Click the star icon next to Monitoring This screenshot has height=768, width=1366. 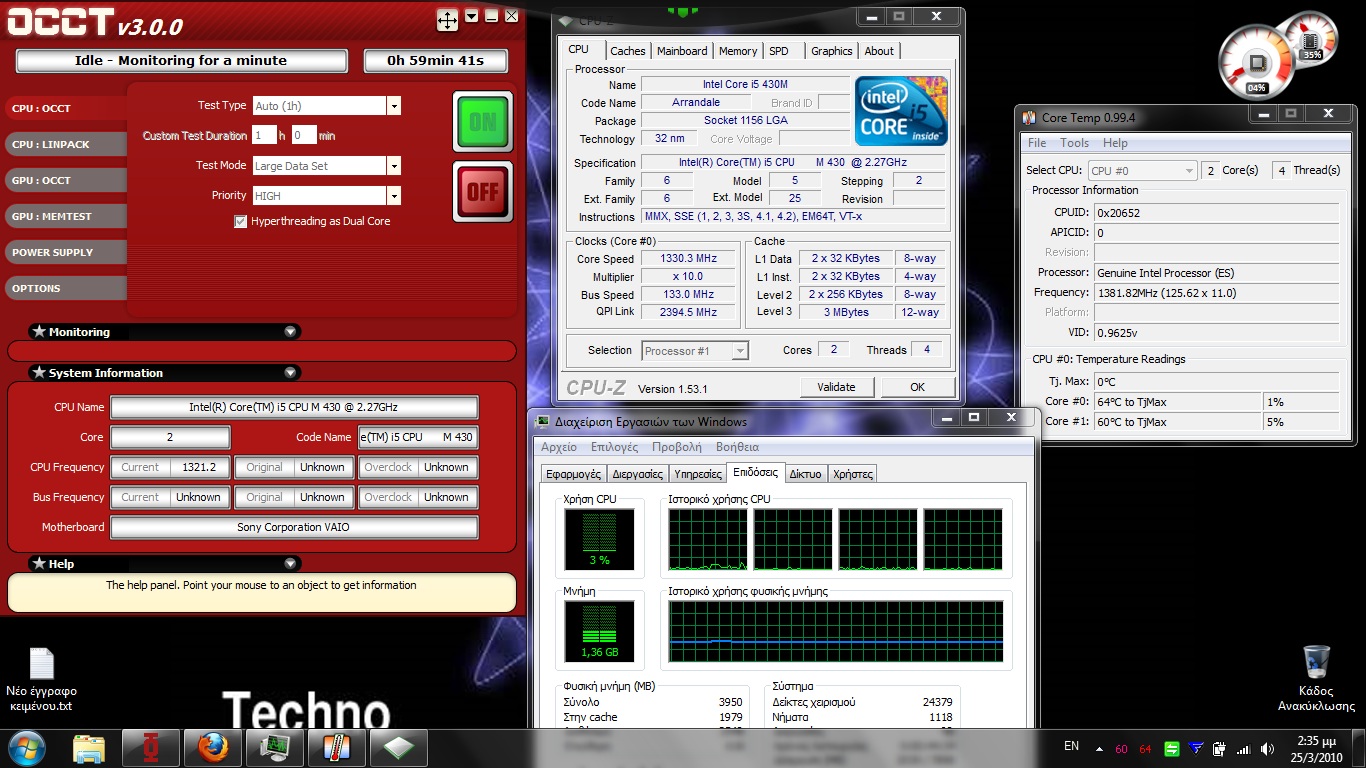(x=39, y=331)
